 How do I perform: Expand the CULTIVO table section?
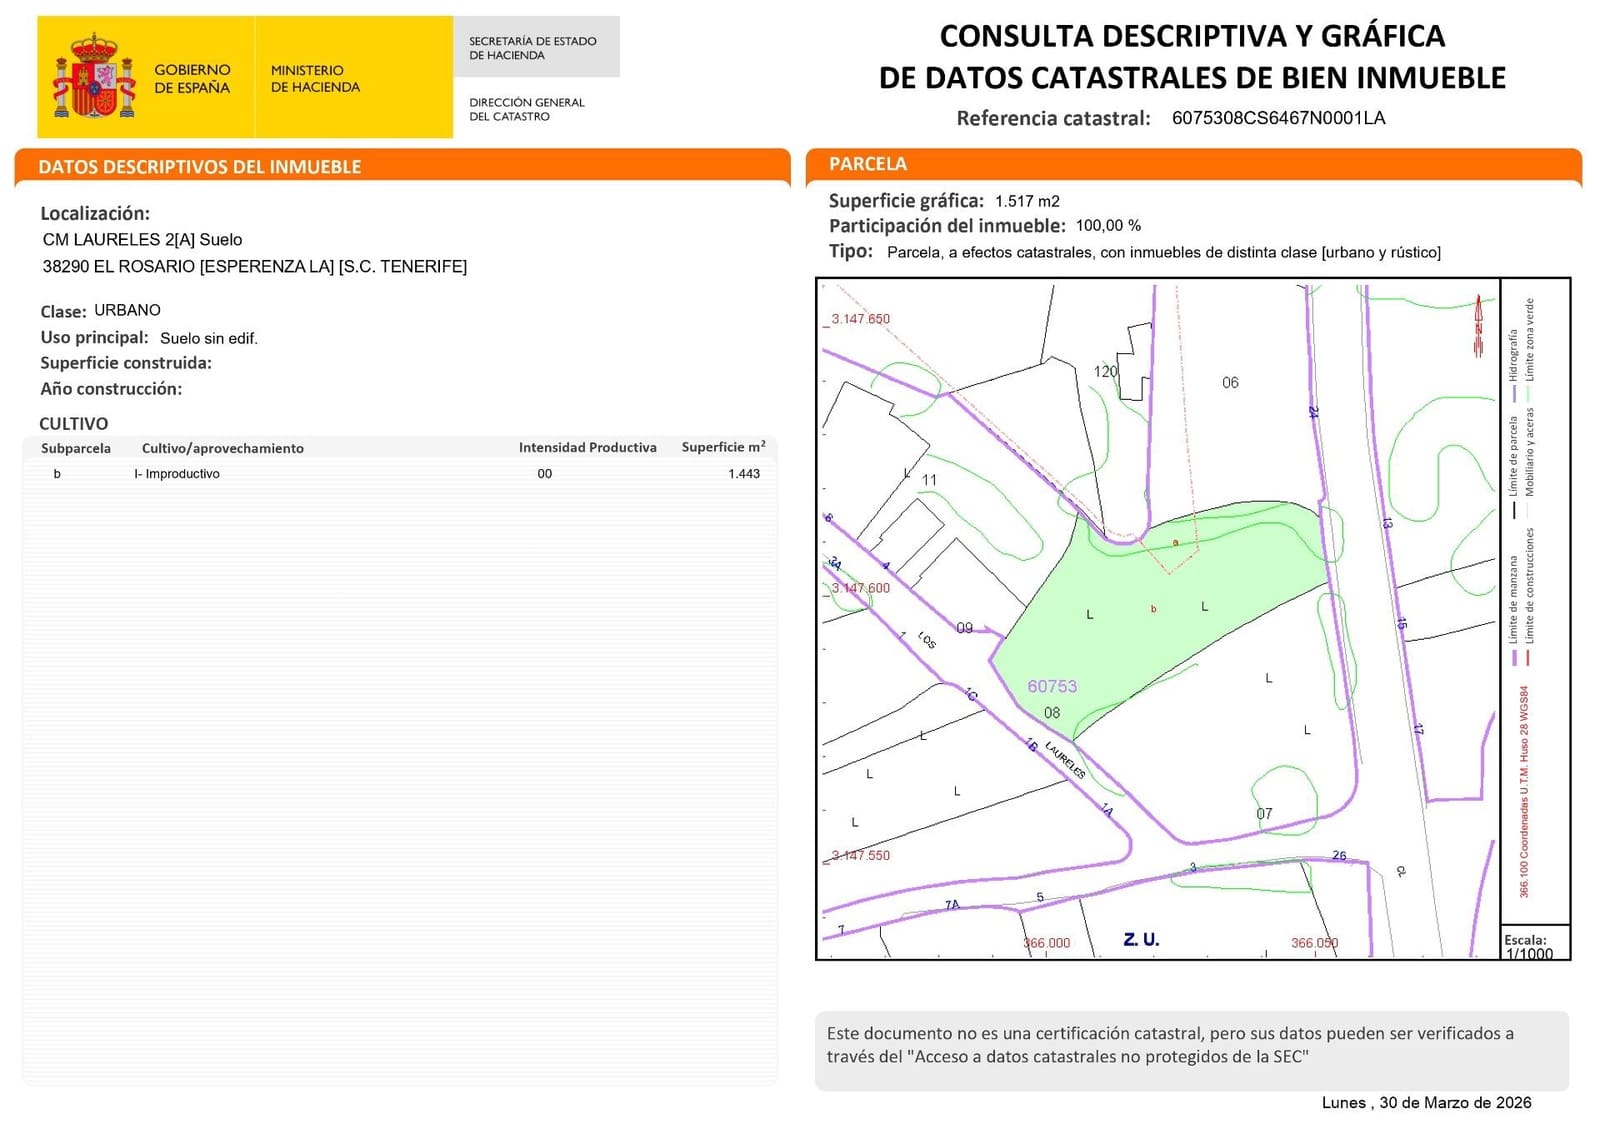[x=72, y=424]
